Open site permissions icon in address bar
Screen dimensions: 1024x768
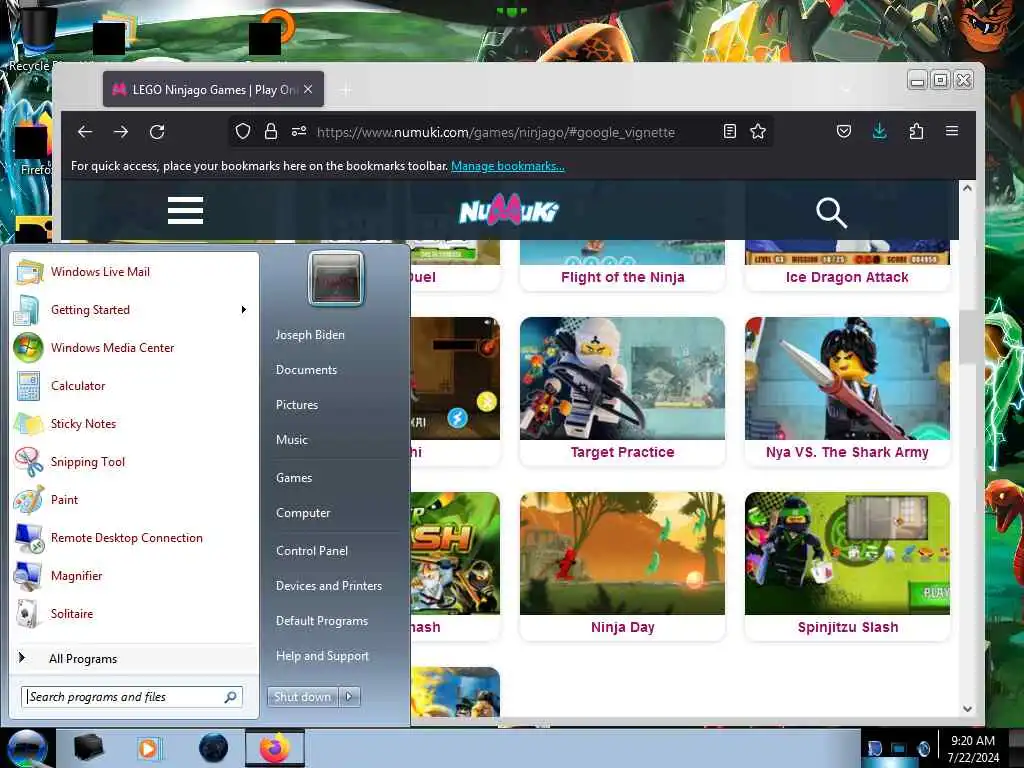[299, 132]
